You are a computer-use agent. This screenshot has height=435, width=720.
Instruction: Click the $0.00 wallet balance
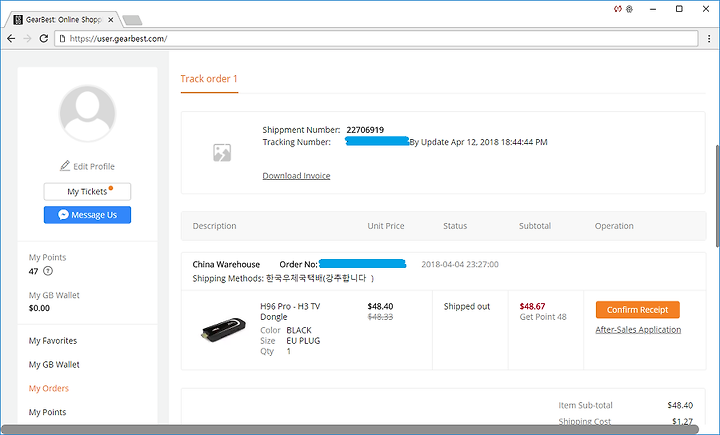coord(39,308)
